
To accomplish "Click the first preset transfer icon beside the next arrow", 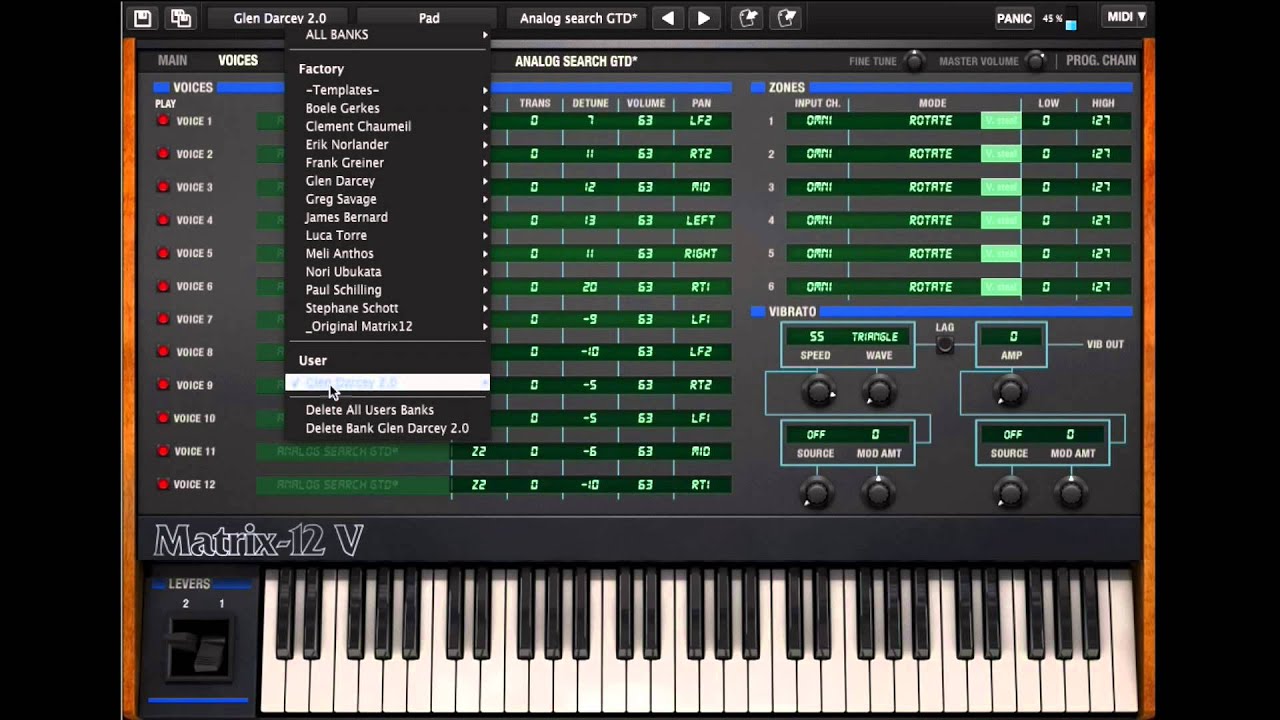I will coord(747,18).
